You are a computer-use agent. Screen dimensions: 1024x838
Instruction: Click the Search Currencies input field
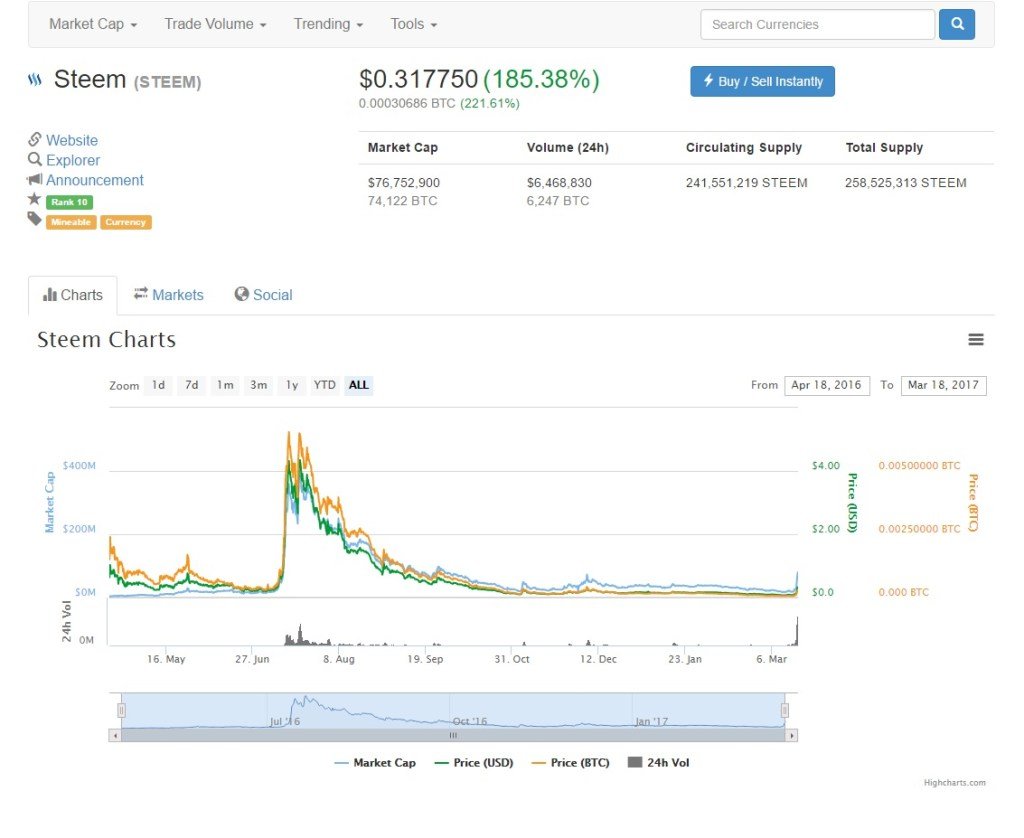click(x=818, y=24)
